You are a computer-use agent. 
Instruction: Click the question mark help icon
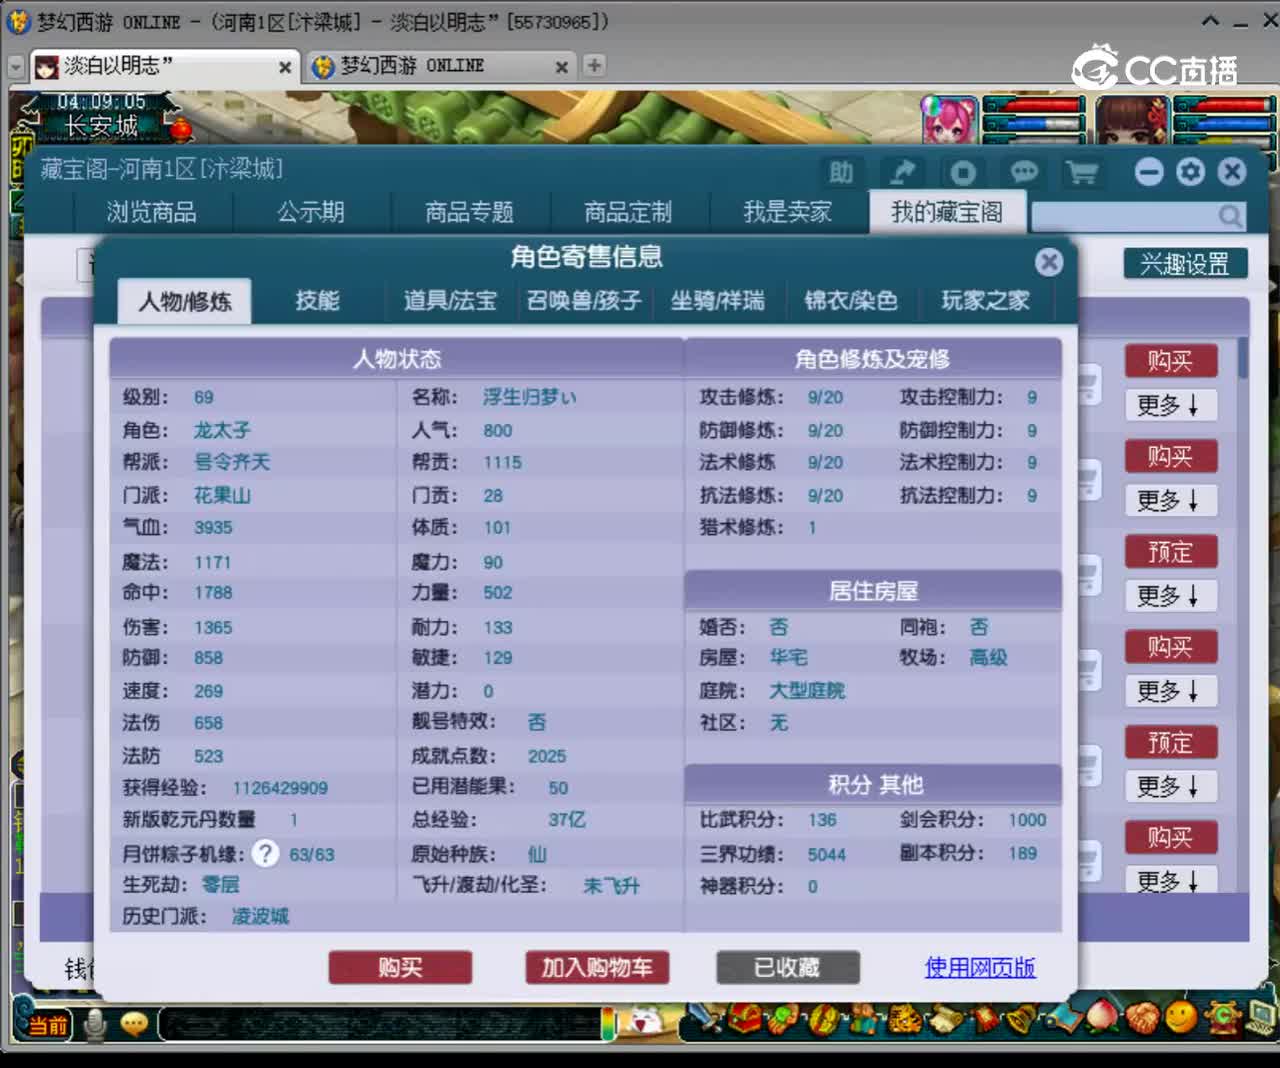pyautogui.click(x=265, y=853)
